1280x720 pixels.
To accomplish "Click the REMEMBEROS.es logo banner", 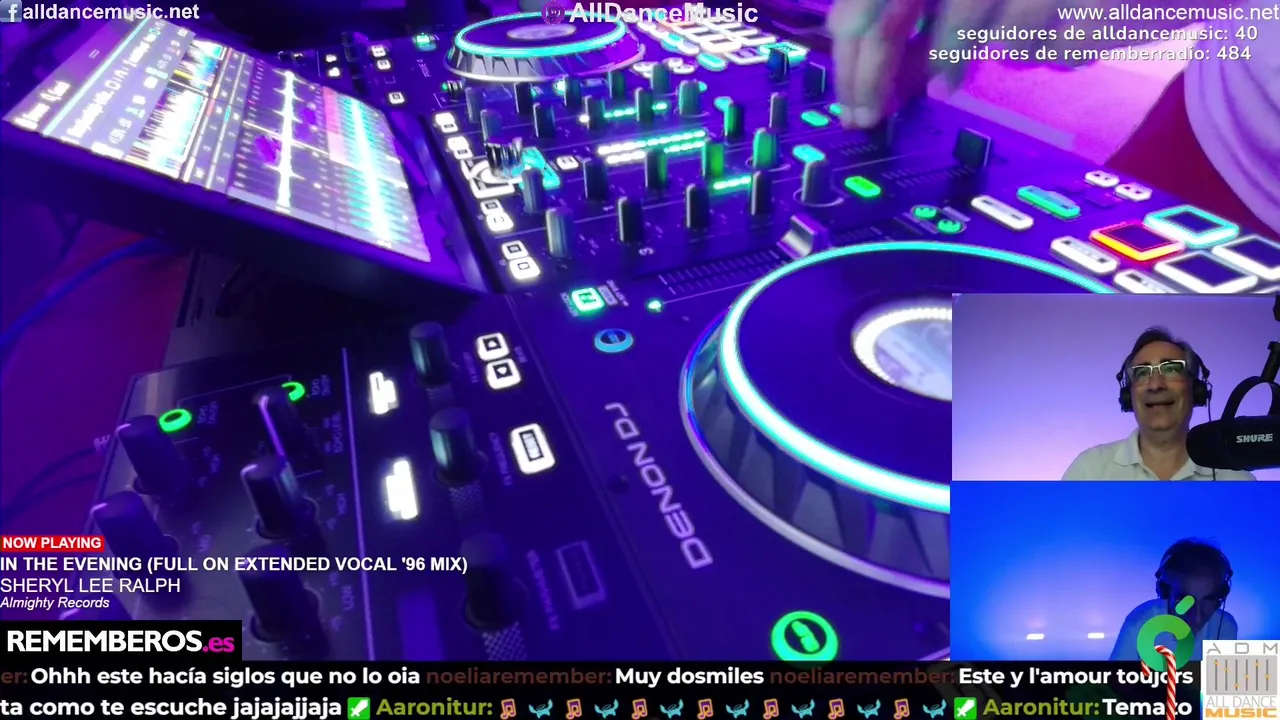I will [121, 641].
